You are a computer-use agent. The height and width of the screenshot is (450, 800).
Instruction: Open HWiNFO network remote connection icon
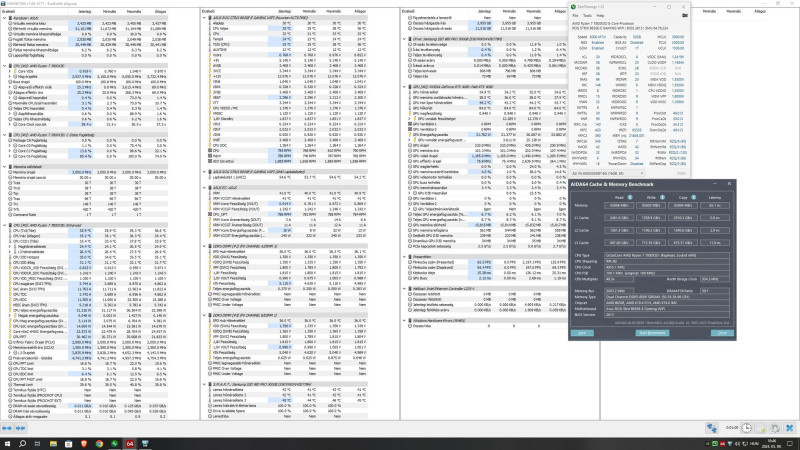(x=712, y=428)
